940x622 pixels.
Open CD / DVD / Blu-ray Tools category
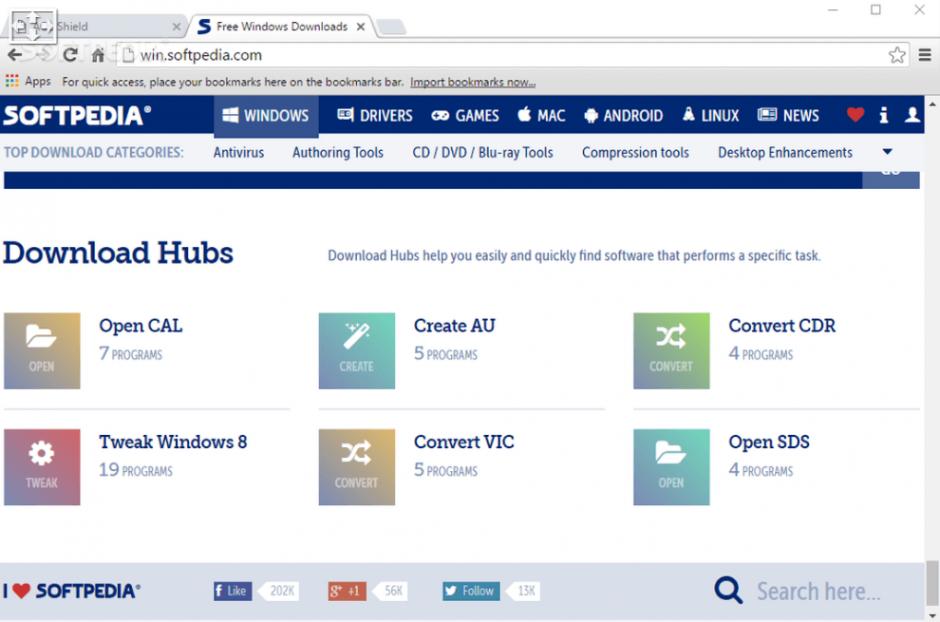coord(483,152)
